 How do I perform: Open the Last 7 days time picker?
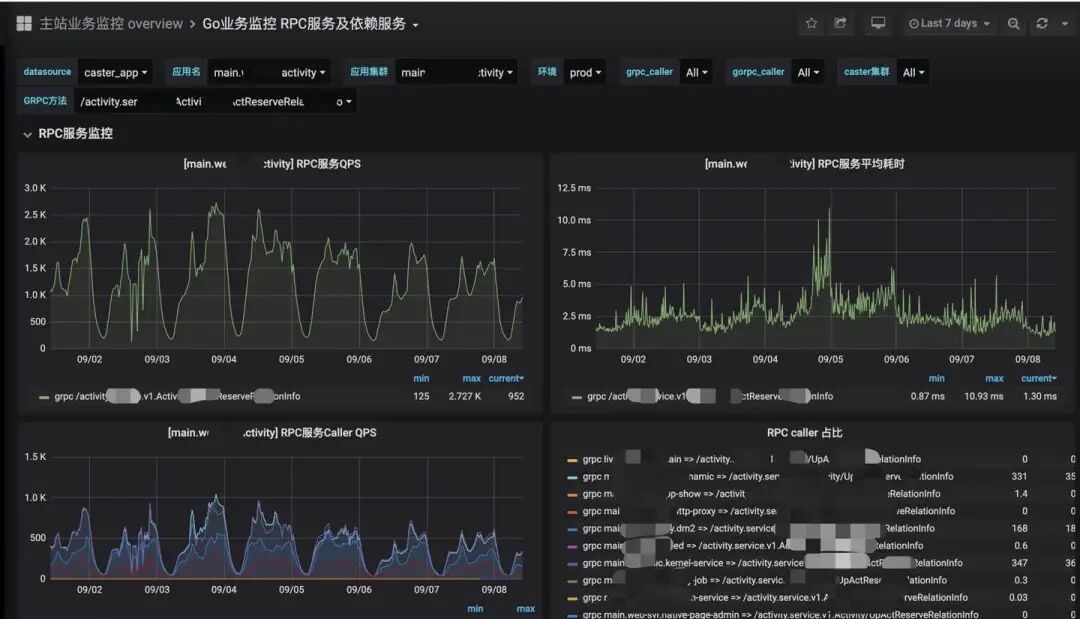click(949, 23)
